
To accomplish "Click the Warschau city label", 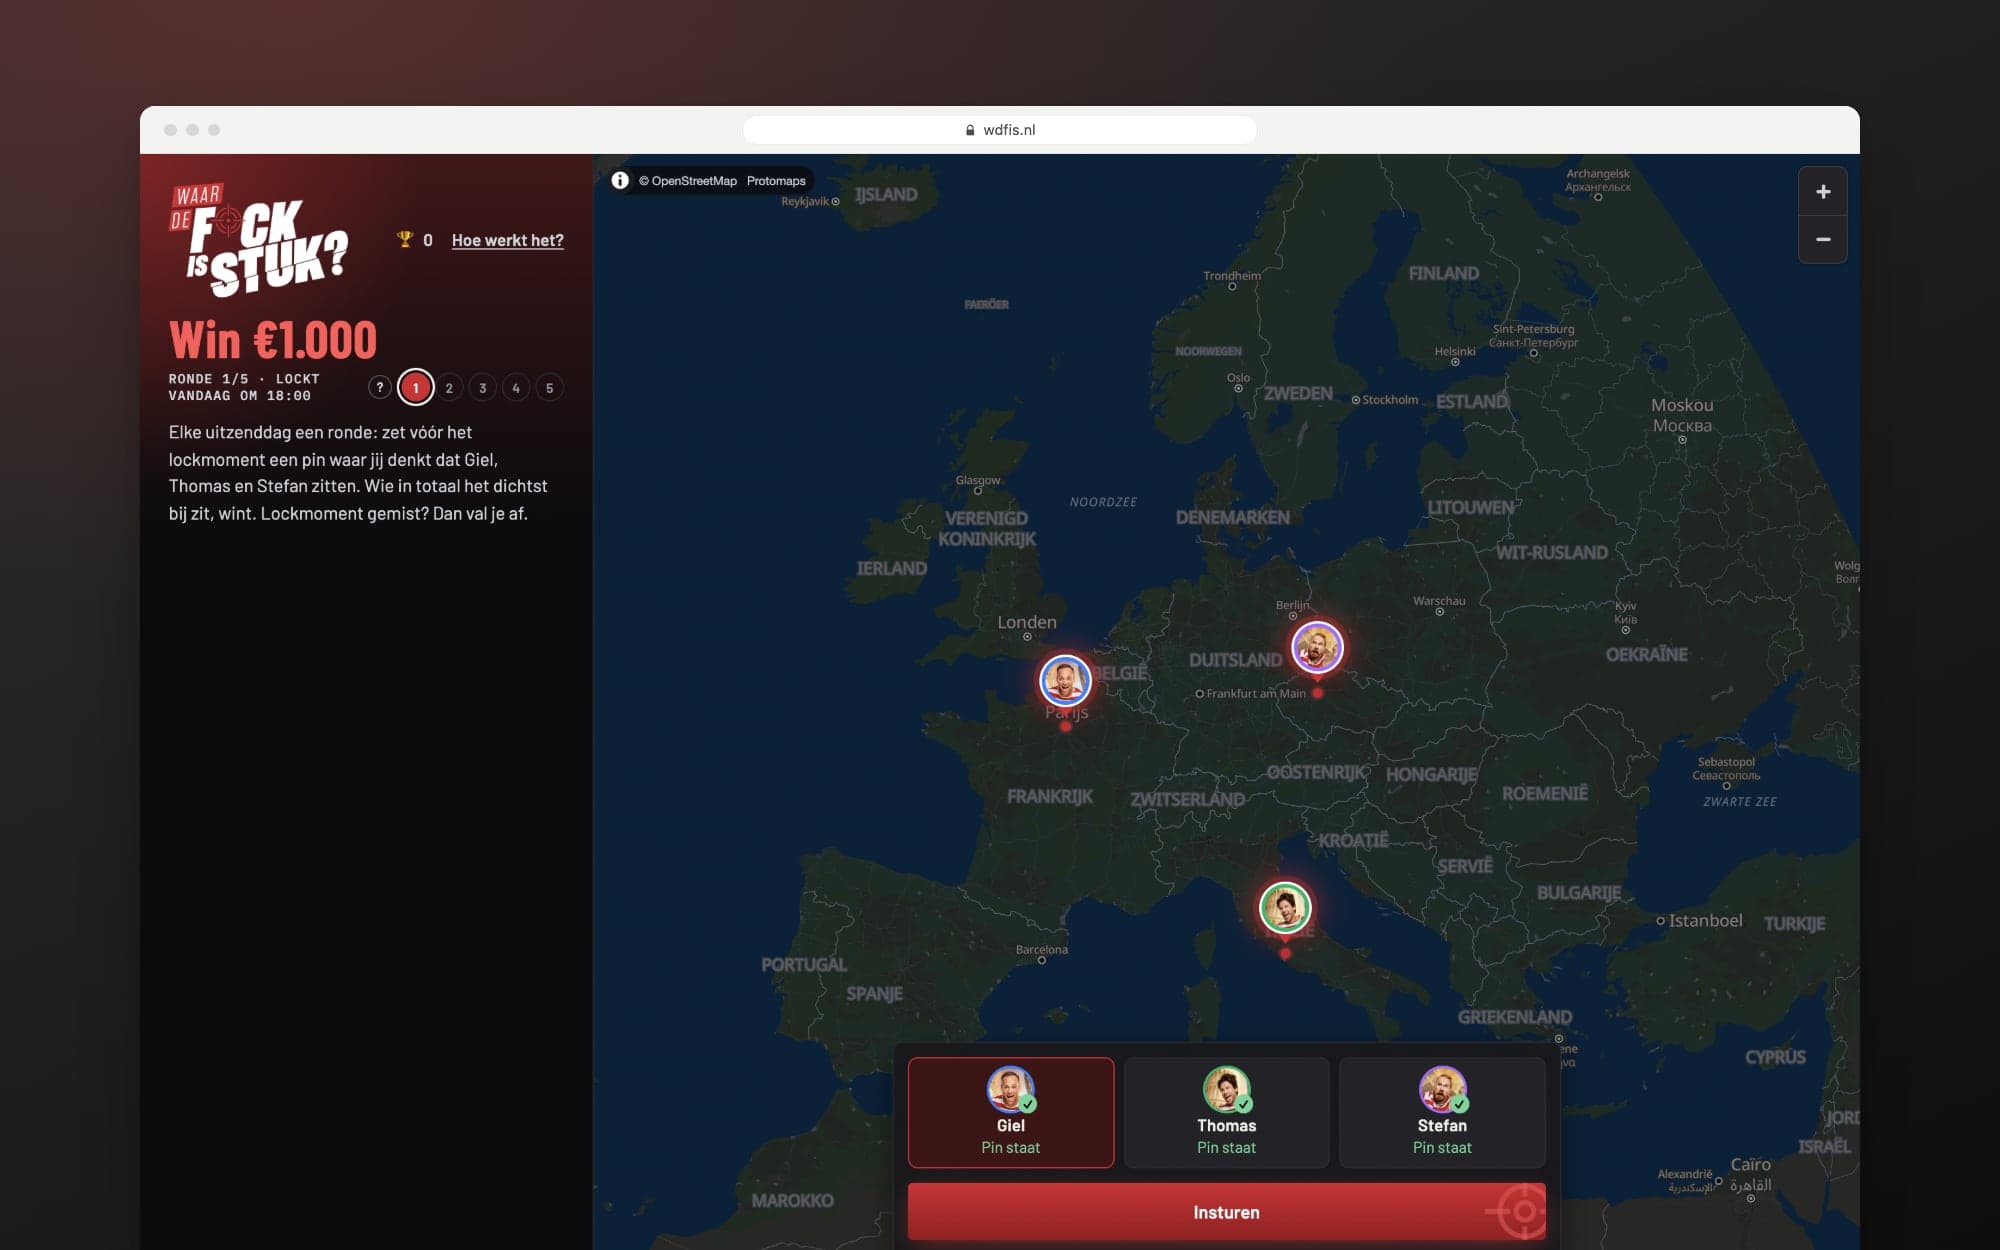I will (1439, 601).
